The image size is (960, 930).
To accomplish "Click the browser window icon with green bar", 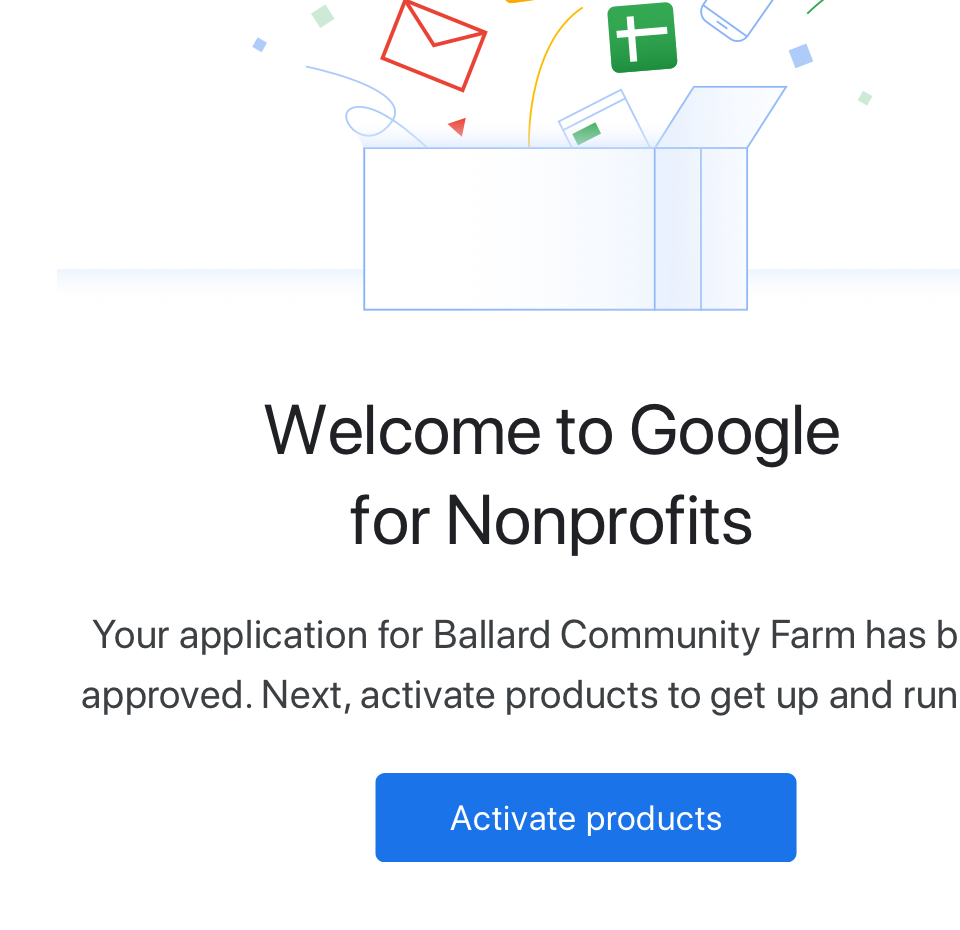I will (603, 119).
